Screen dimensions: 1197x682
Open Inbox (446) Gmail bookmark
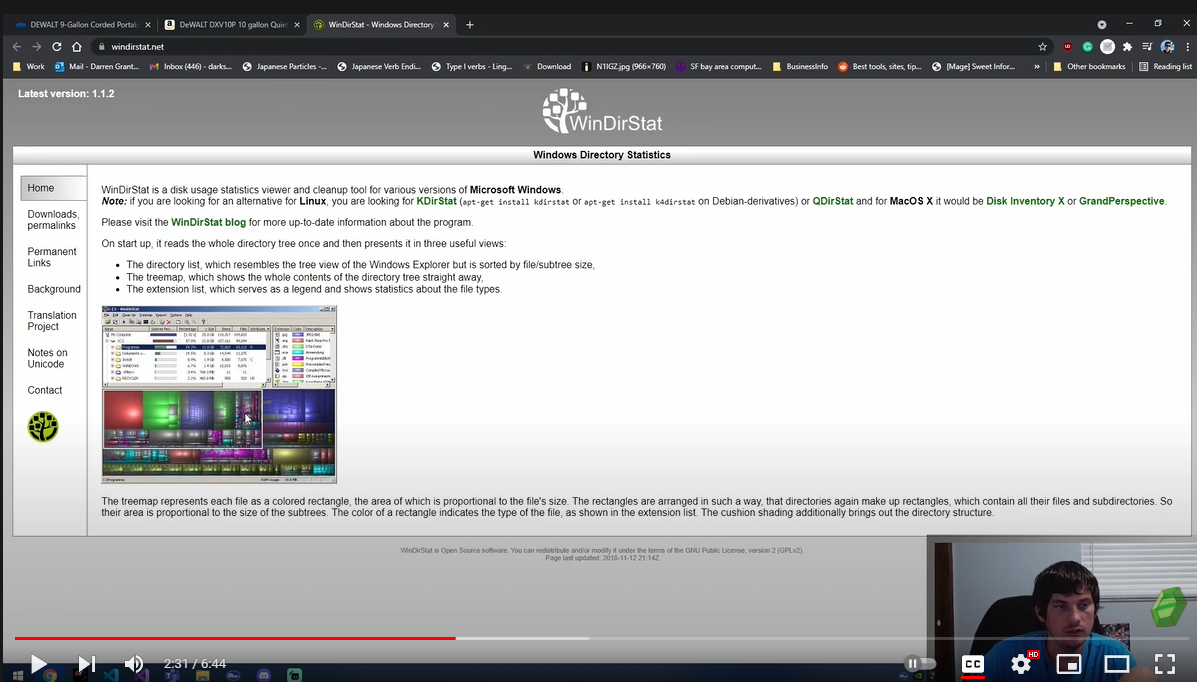[191, 66]
